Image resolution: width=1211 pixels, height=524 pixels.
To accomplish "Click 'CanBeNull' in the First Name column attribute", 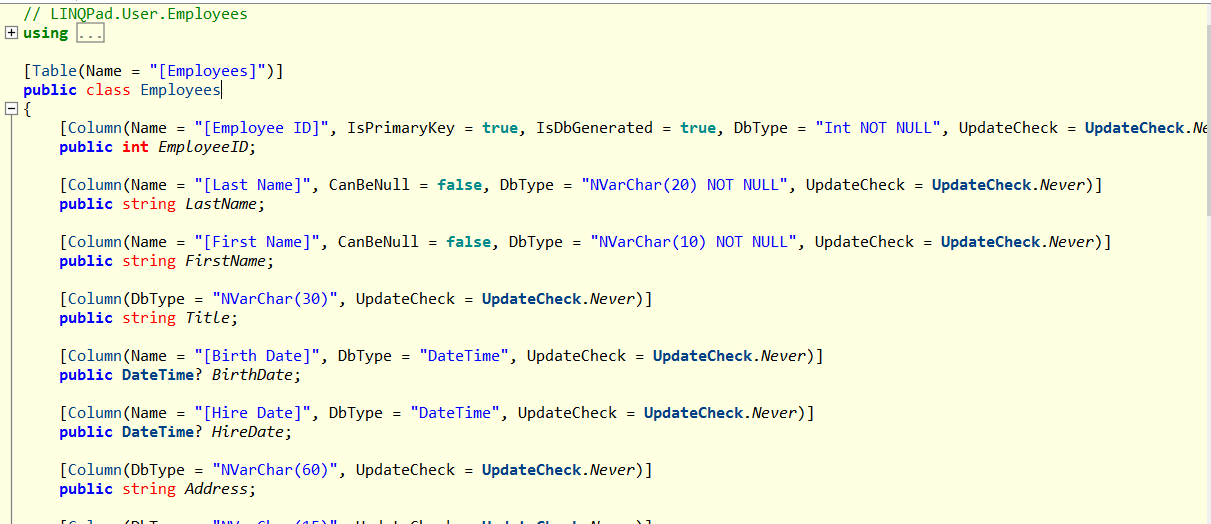I will (x=378, y=242).
